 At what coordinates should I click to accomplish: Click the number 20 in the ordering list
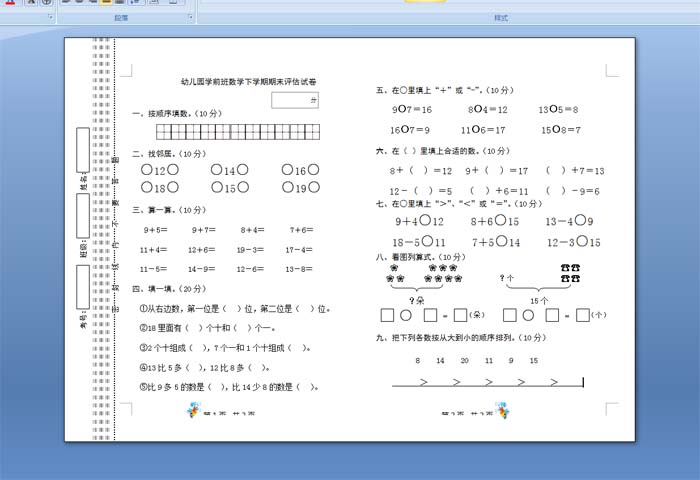pos(465,361)
